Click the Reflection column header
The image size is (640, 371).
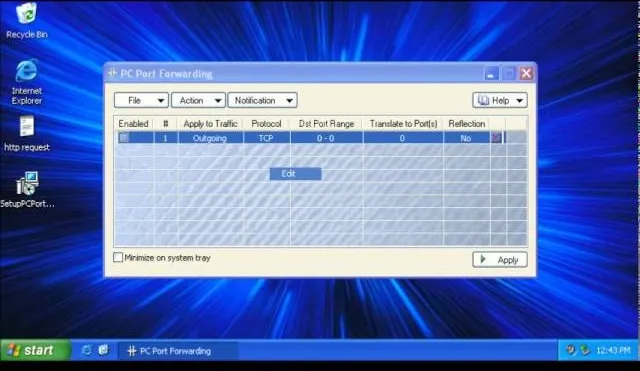467,124
